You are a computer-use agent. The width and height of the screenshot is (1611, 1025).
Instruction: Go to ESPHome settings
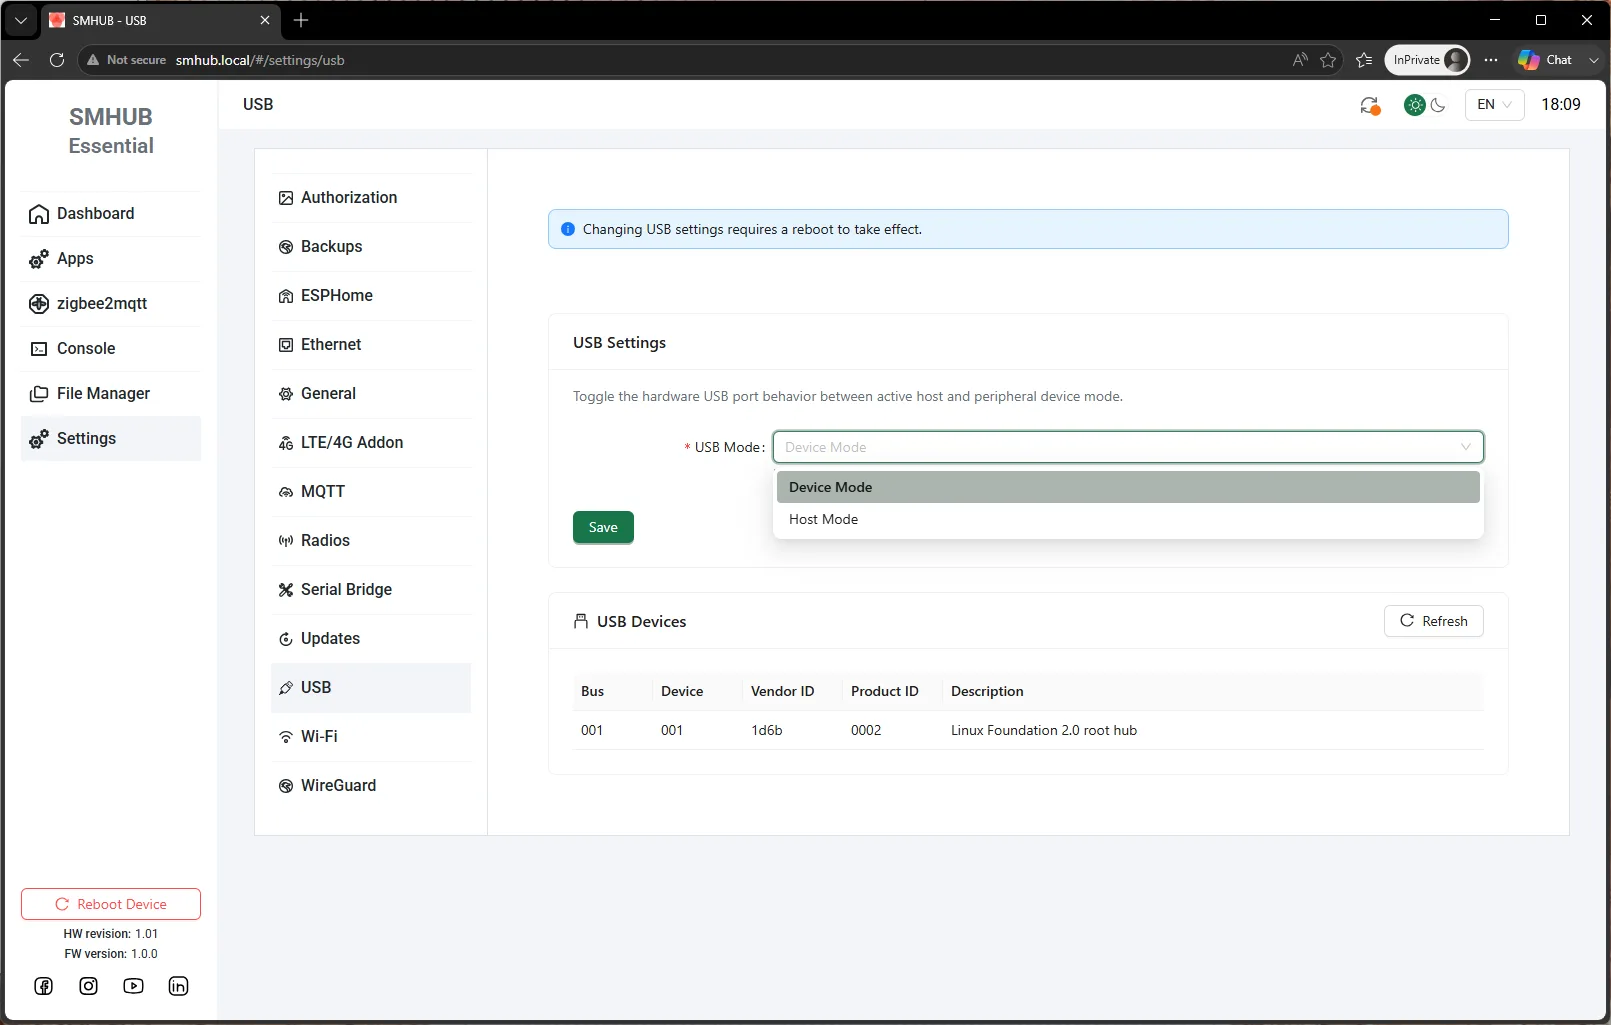371,296
